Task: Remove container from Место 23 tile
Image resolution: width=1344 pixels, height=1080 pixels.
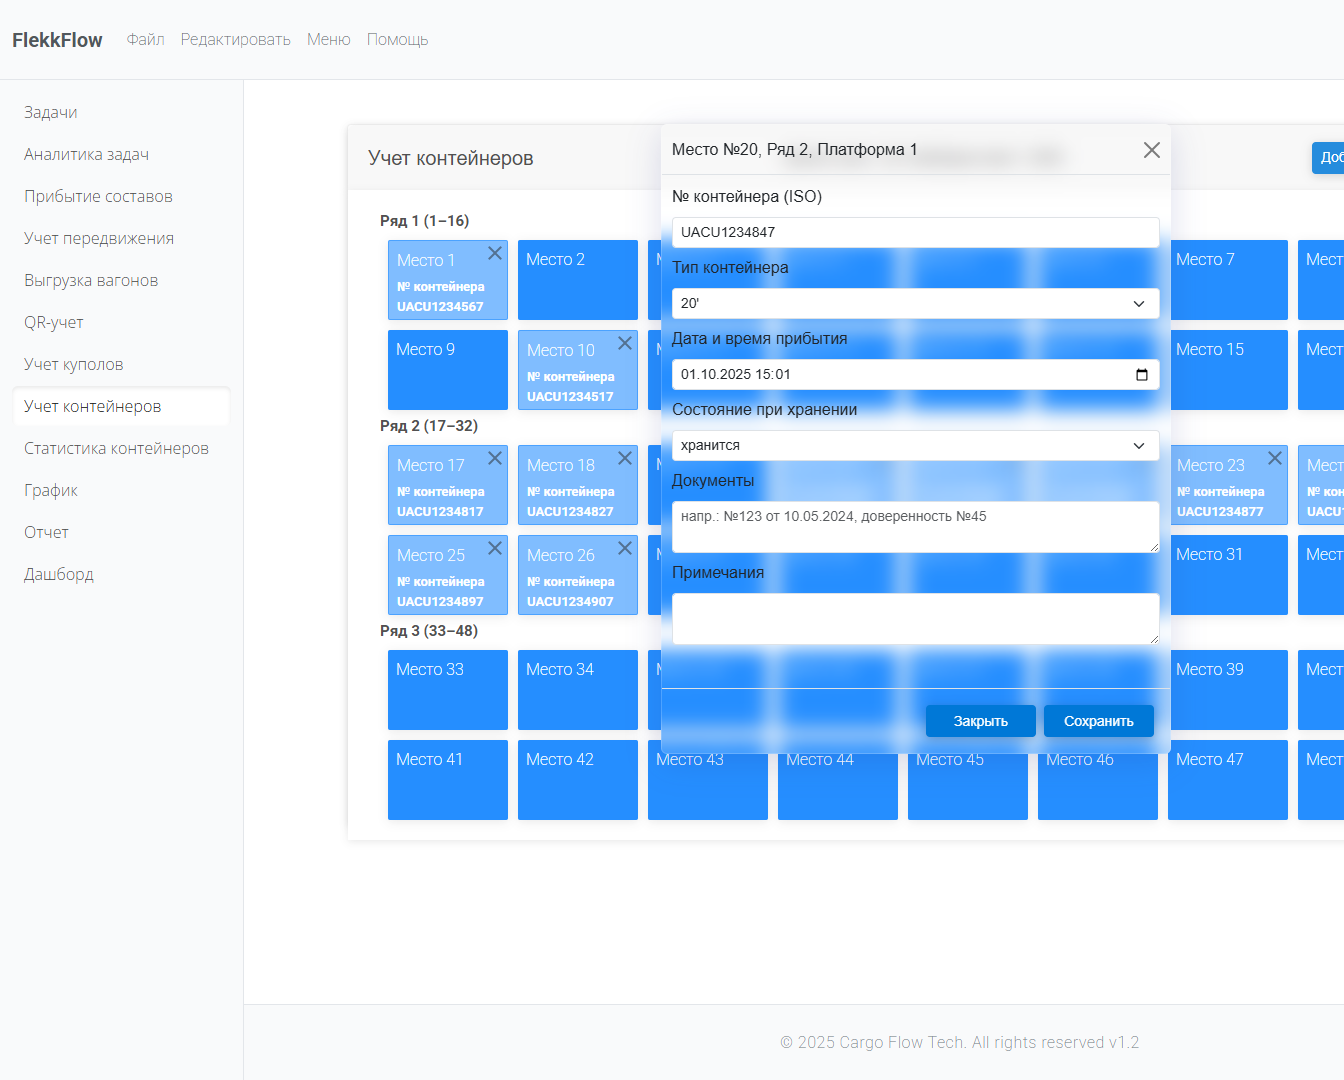Action: (x=1275, y=459)
